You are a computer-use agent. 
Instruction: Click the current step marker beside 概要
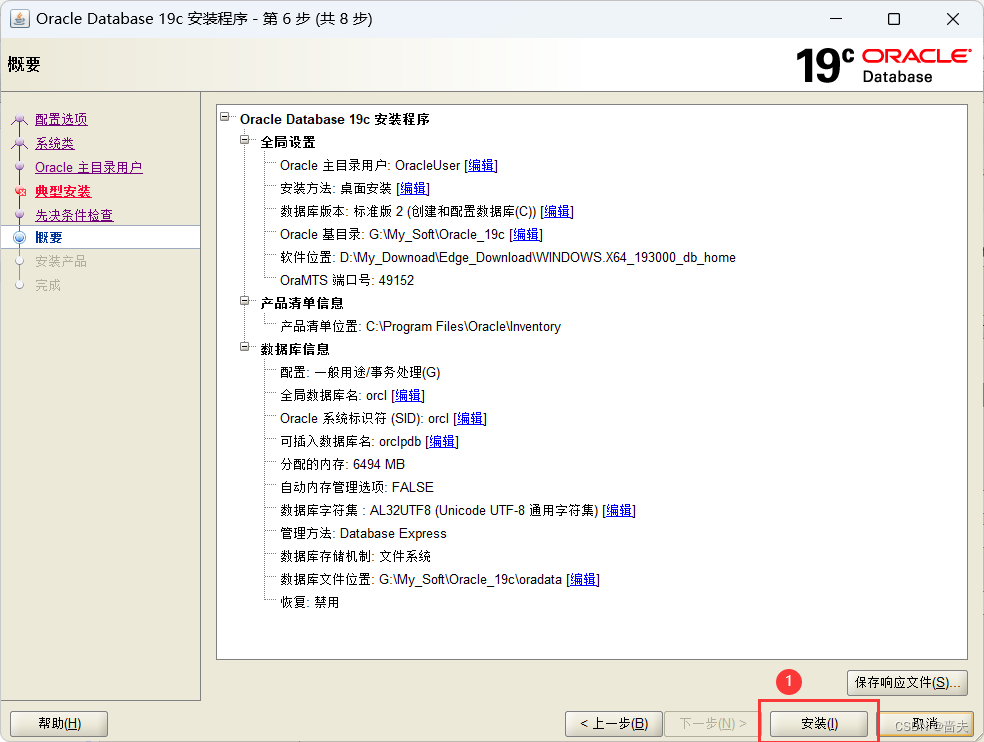pos(19,237)
